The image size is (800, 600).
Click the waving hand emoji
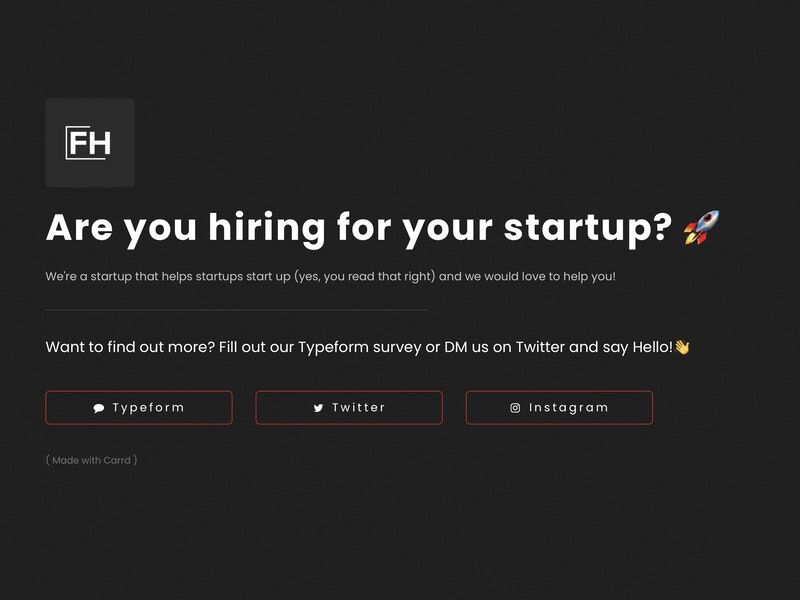(682, 347)
